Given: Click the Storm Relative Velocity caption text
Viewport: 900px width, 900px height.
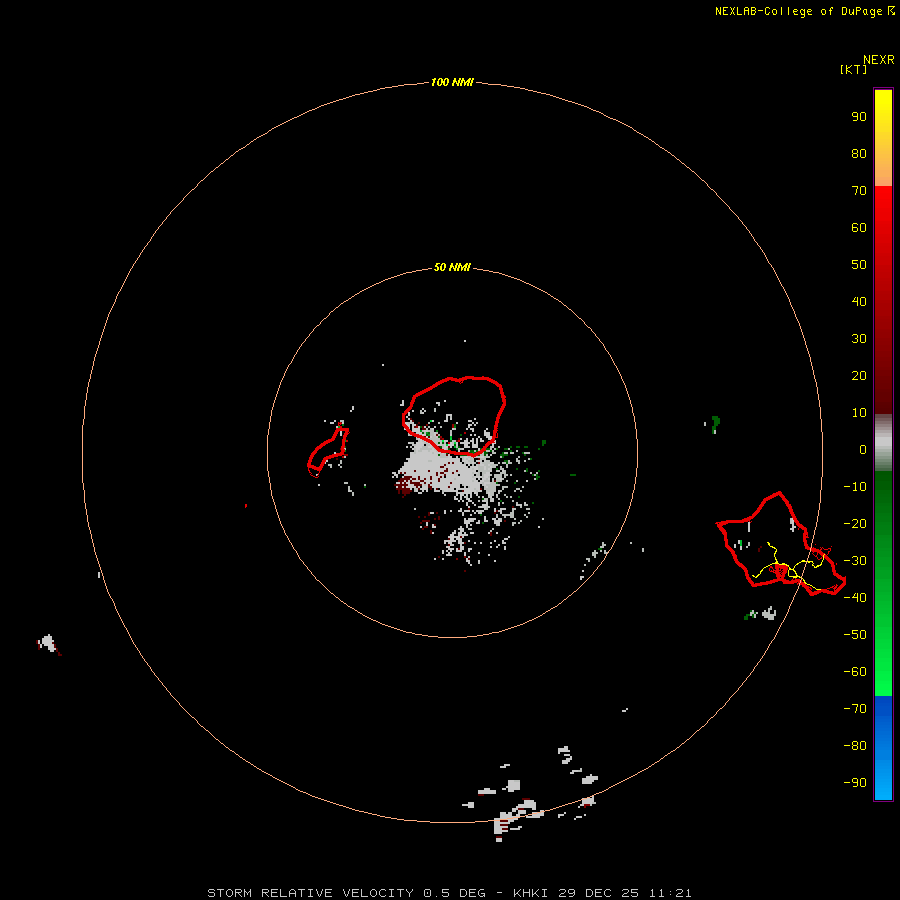Looking at the screenshot, I should (310, 893).
